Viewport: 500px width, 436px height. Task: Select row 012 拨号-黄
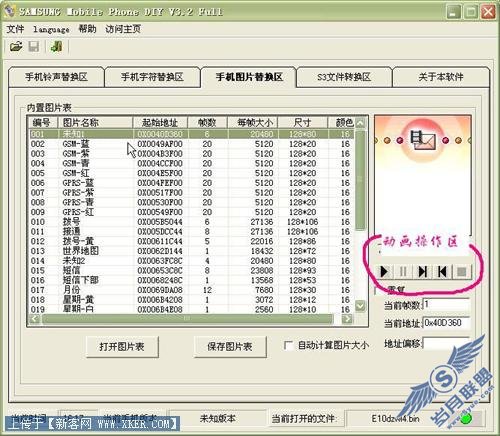coord(191,241)
